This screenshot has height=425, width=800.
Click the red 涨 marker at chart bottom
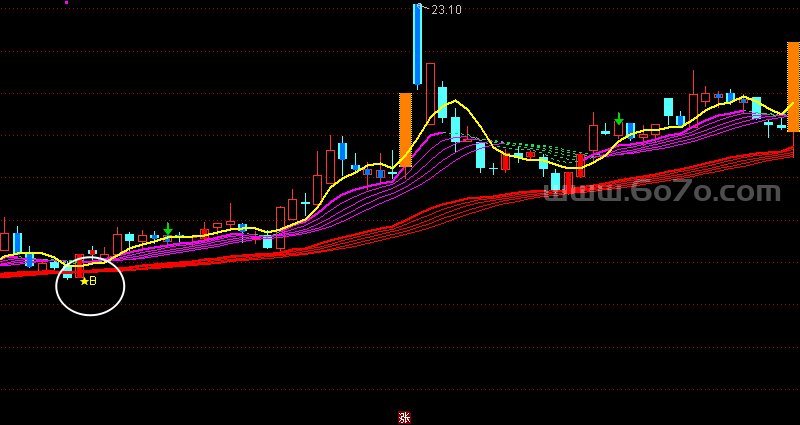(x=404, y=418)
